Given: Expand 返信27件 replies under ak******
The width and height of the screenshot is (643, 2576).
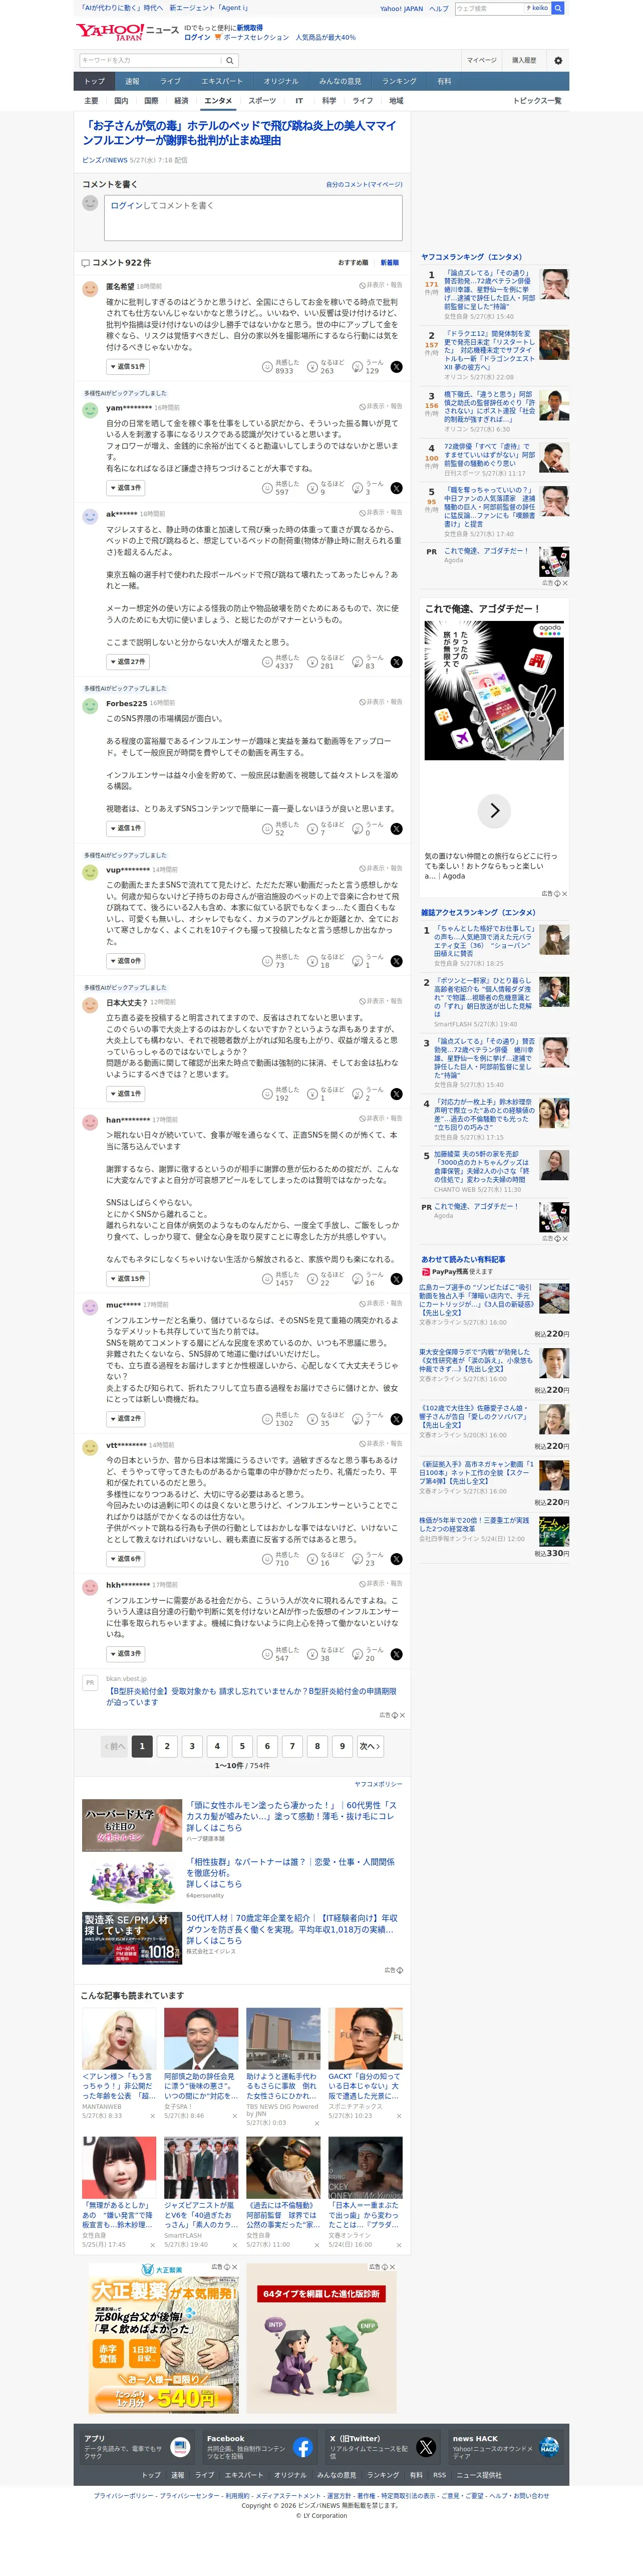Looking at the screenshot, I should coord(127,662).
